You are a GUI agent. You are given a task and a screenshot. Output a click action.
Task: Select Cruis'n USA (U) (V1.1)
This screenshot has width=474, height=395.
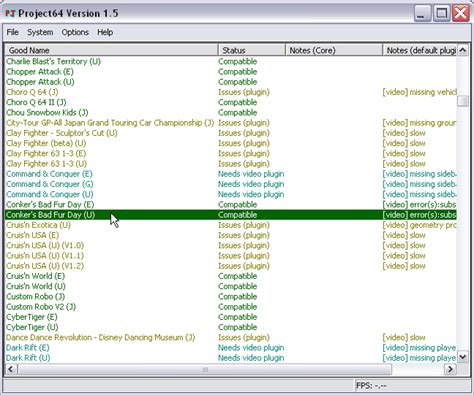pos(45,256)
